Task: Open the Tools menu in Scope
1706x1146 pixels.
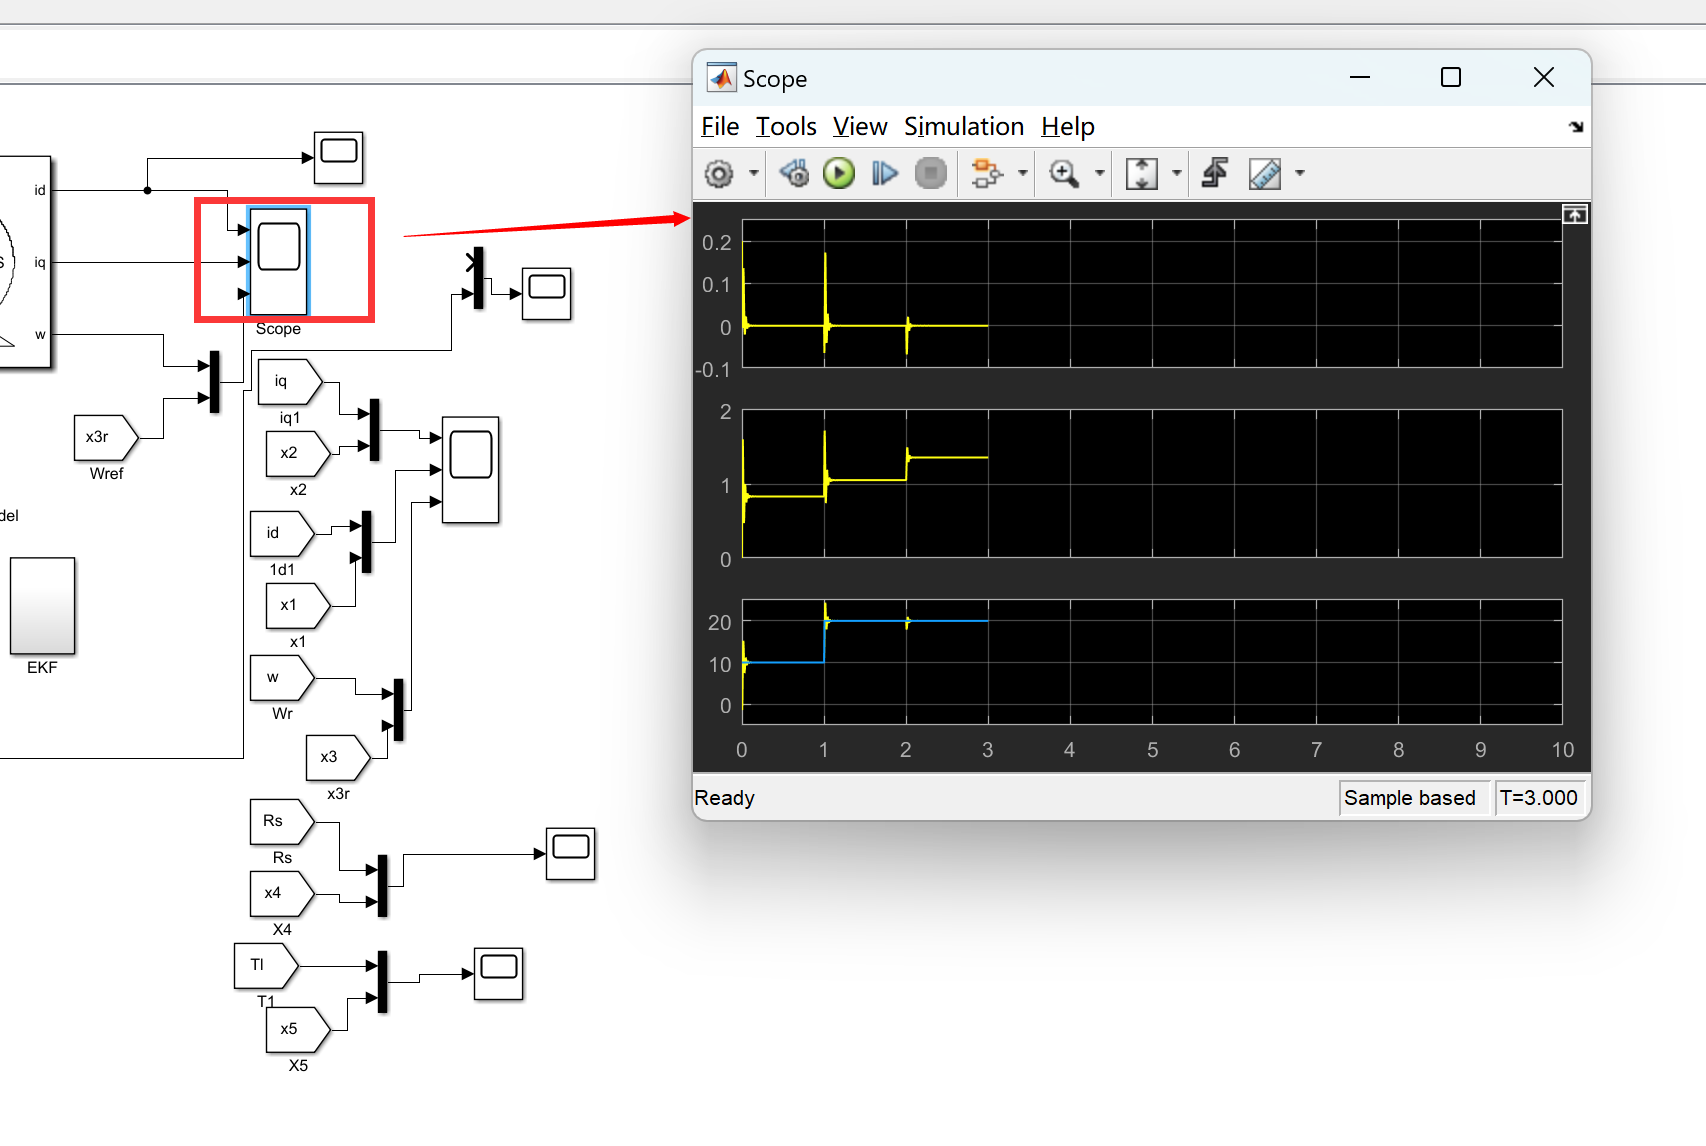Action: pyautogui.click(x=786, y=127)
